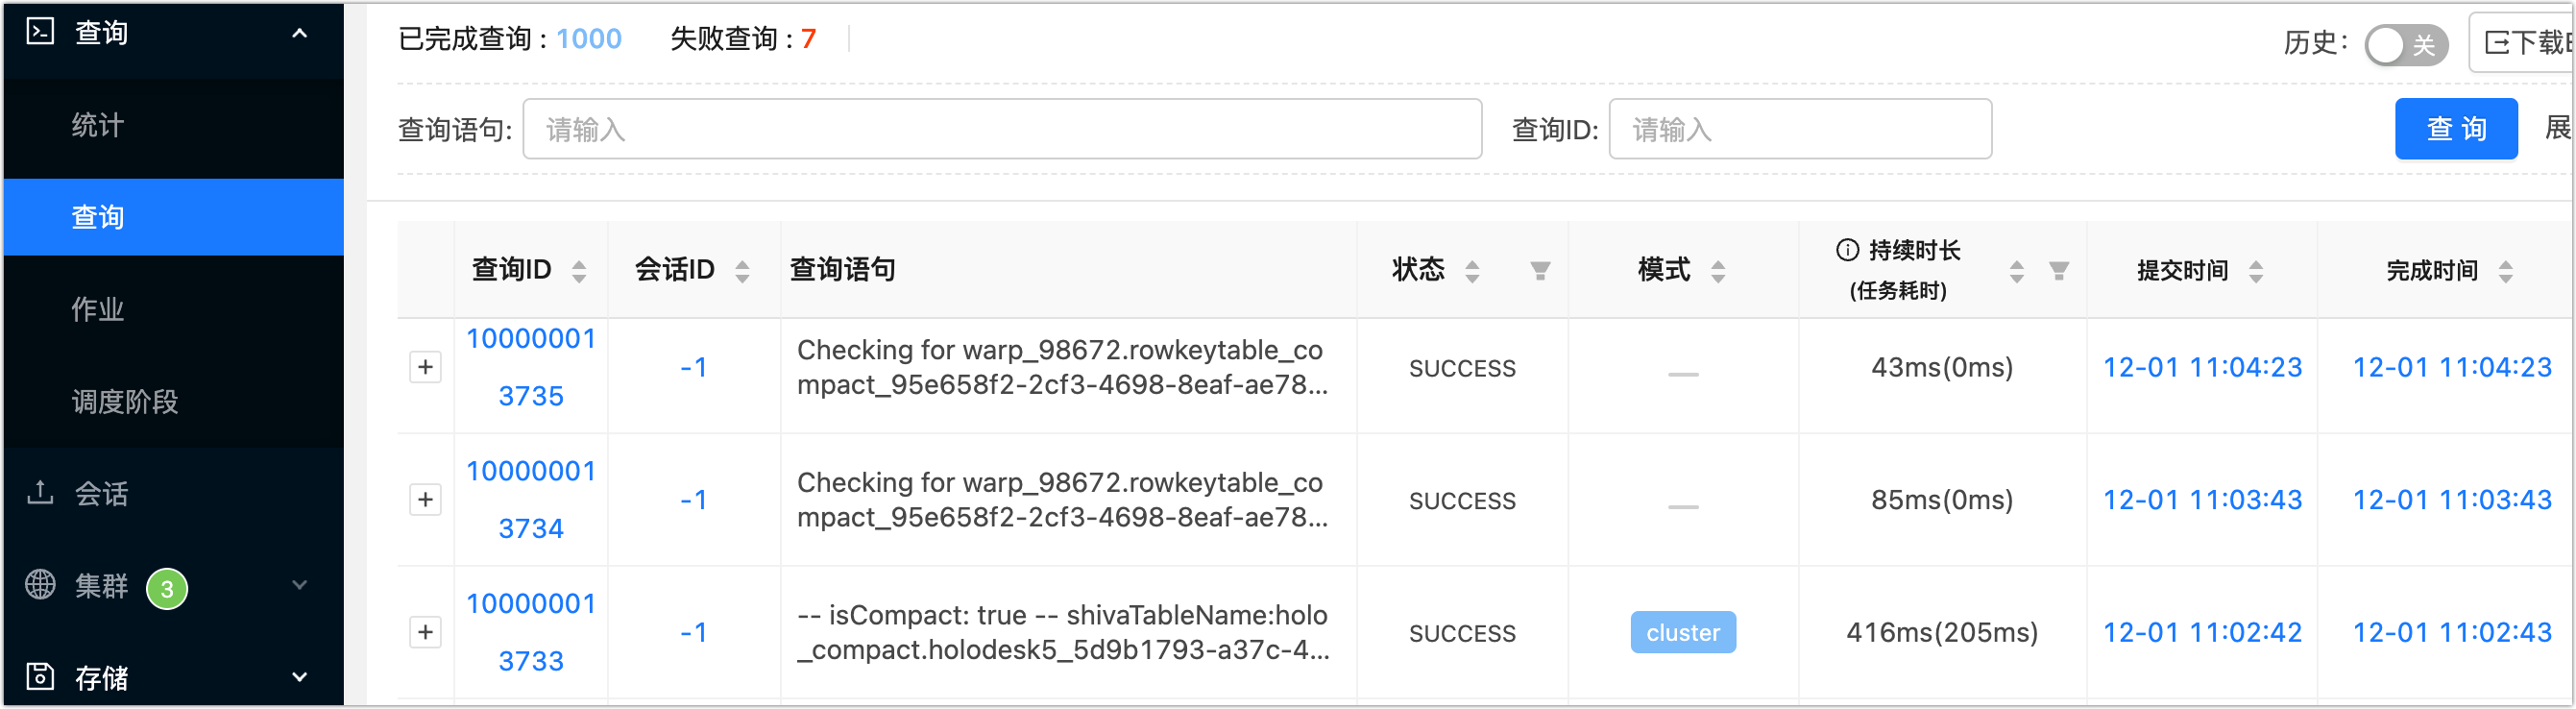Sort by finish time column arrows
The width and height of the screenshot is (2576, 709).
[x=2506, y=271]
